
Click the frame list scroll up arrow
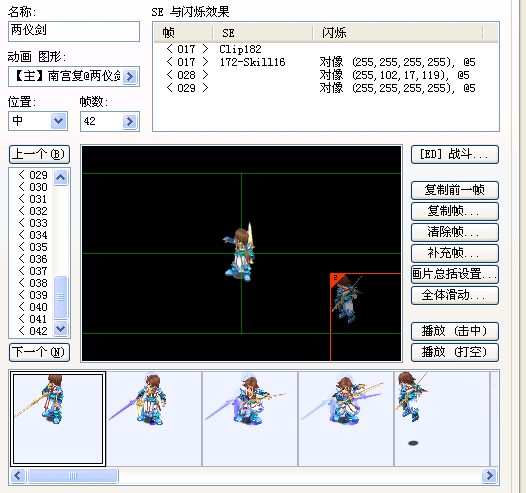(x=61, y=177)
